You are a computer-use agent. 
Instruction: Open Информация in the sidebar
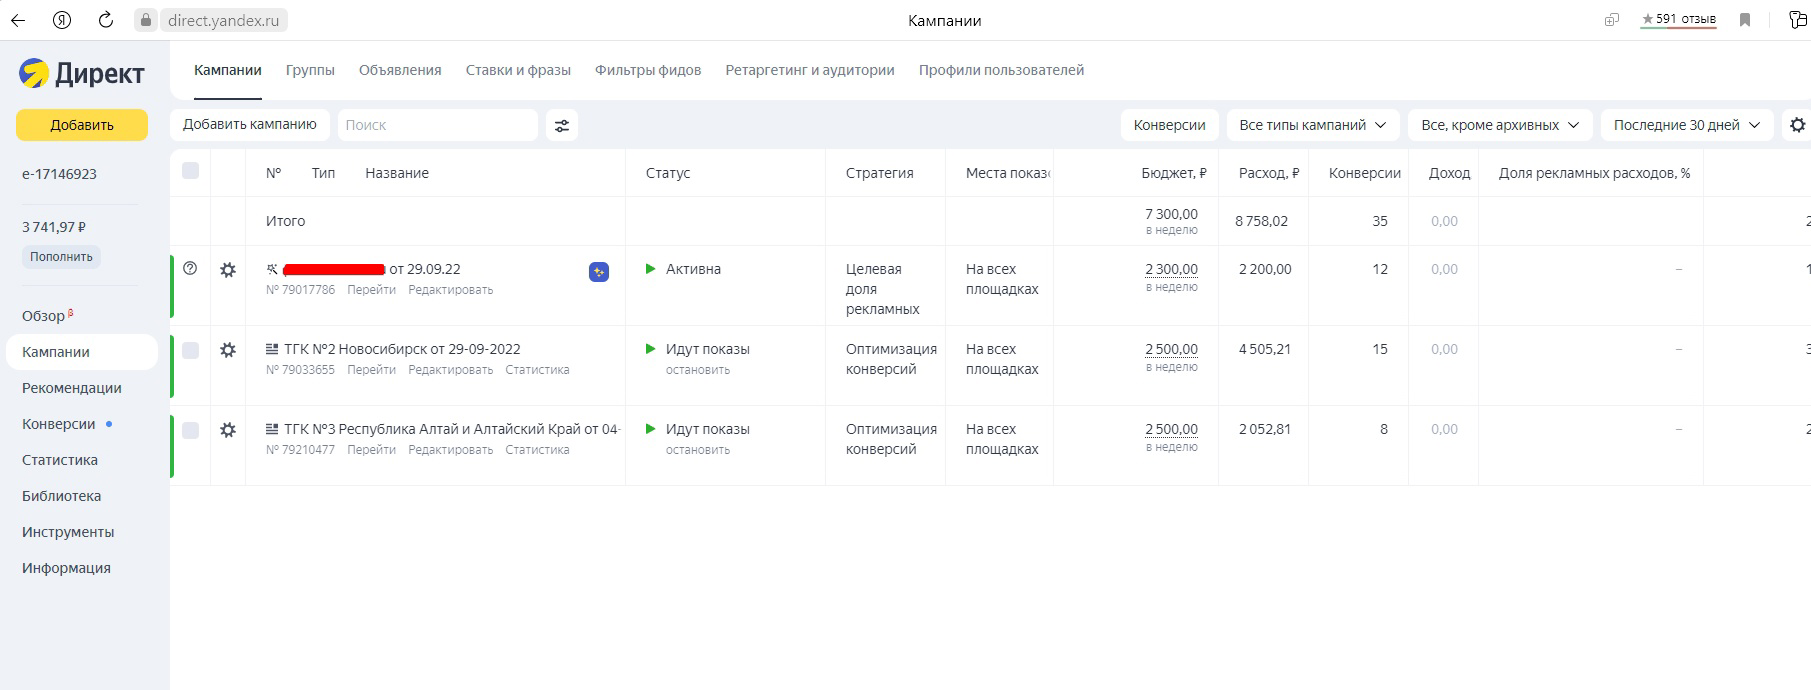coord(66,568)
